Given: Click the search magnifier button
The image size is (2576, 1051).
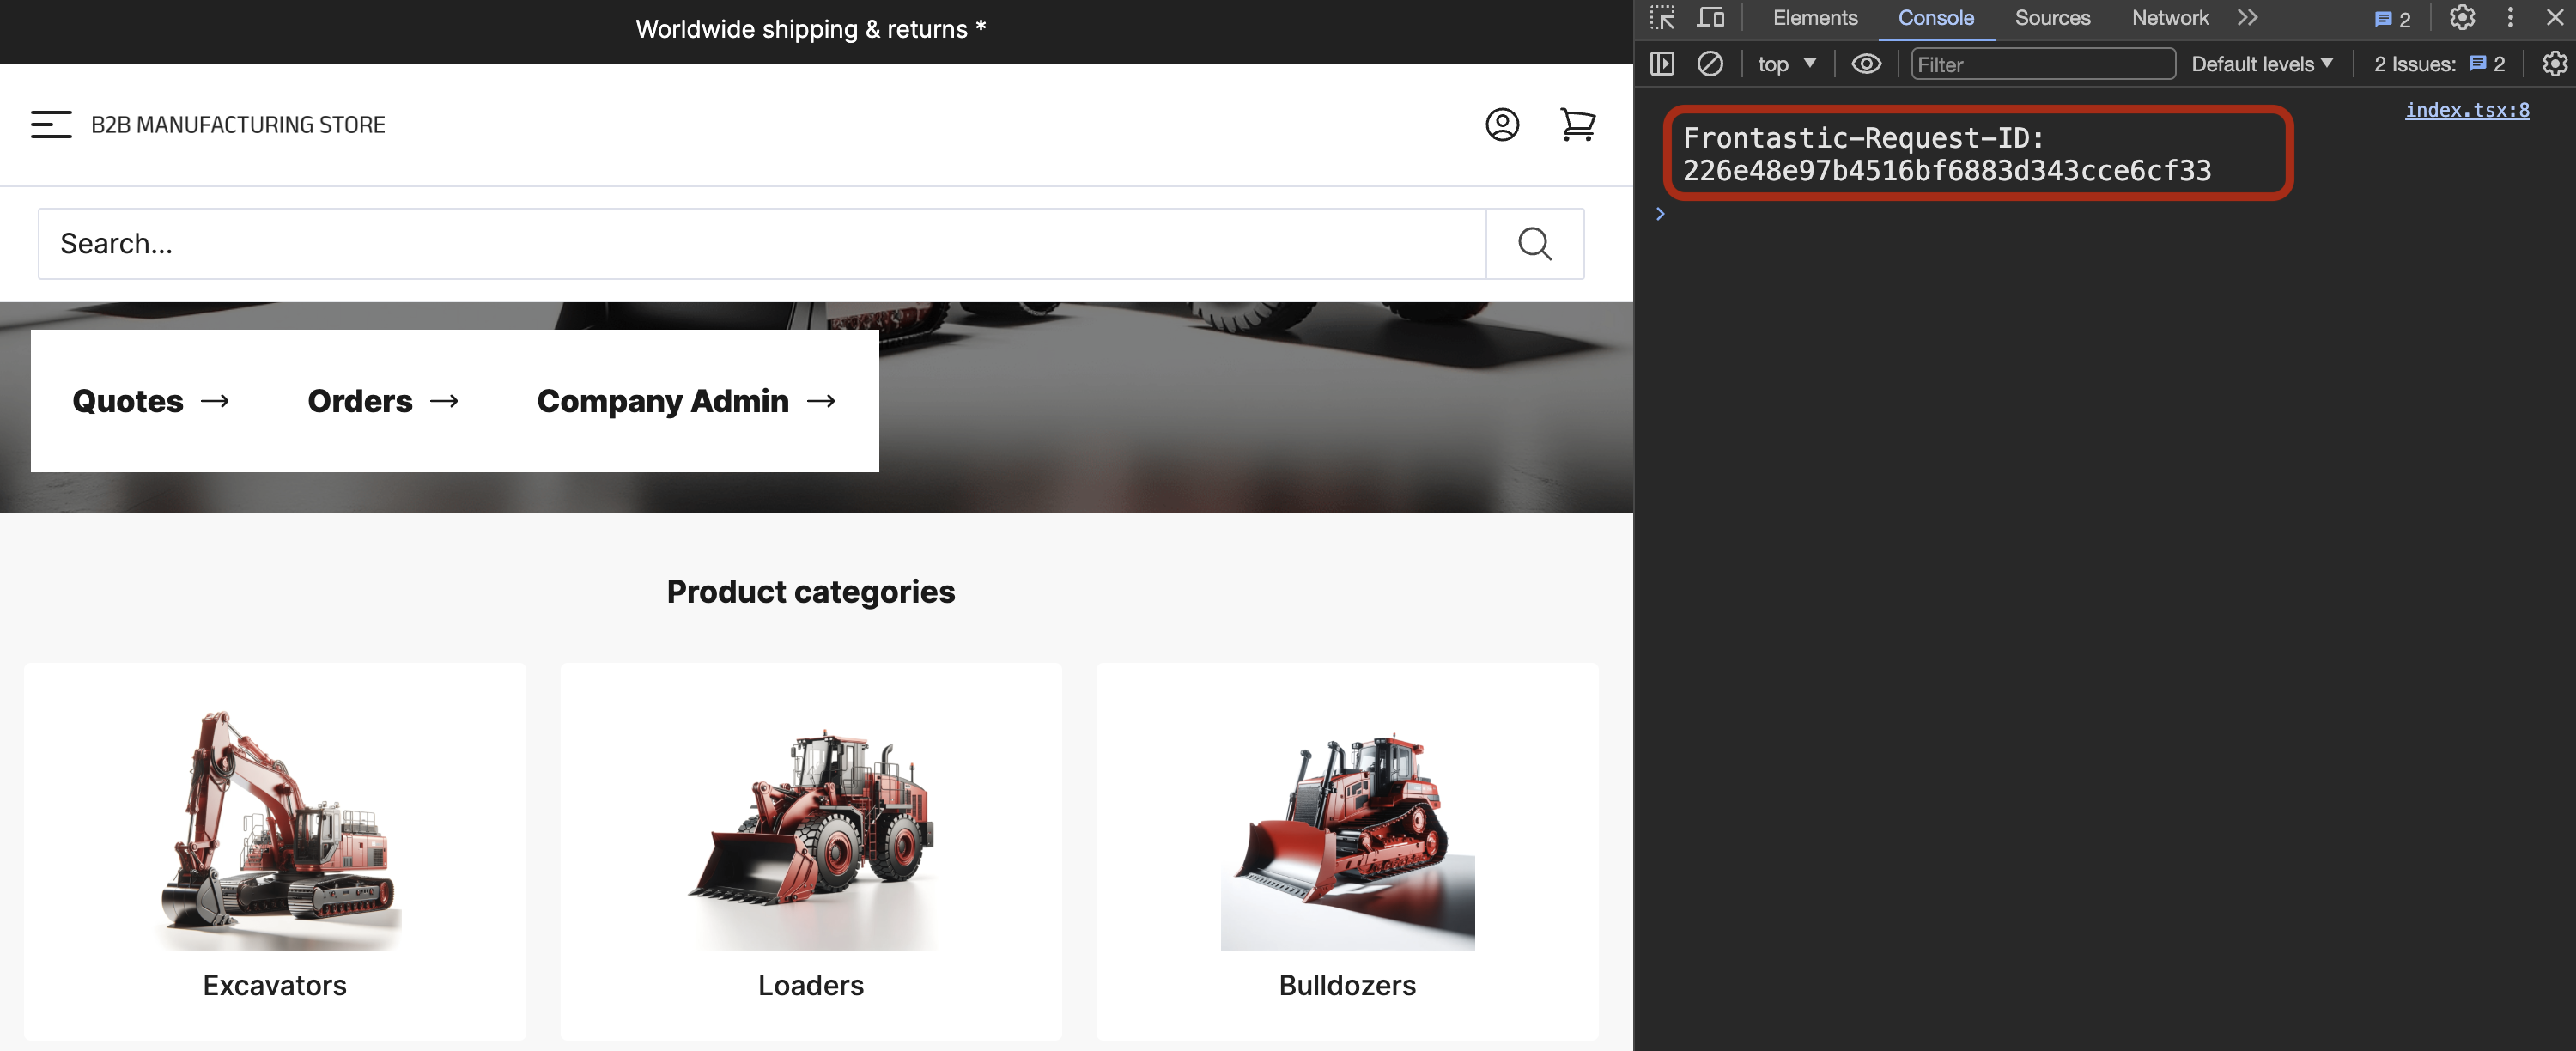Looking at the screenshot, I should [x=1534, y=243].
